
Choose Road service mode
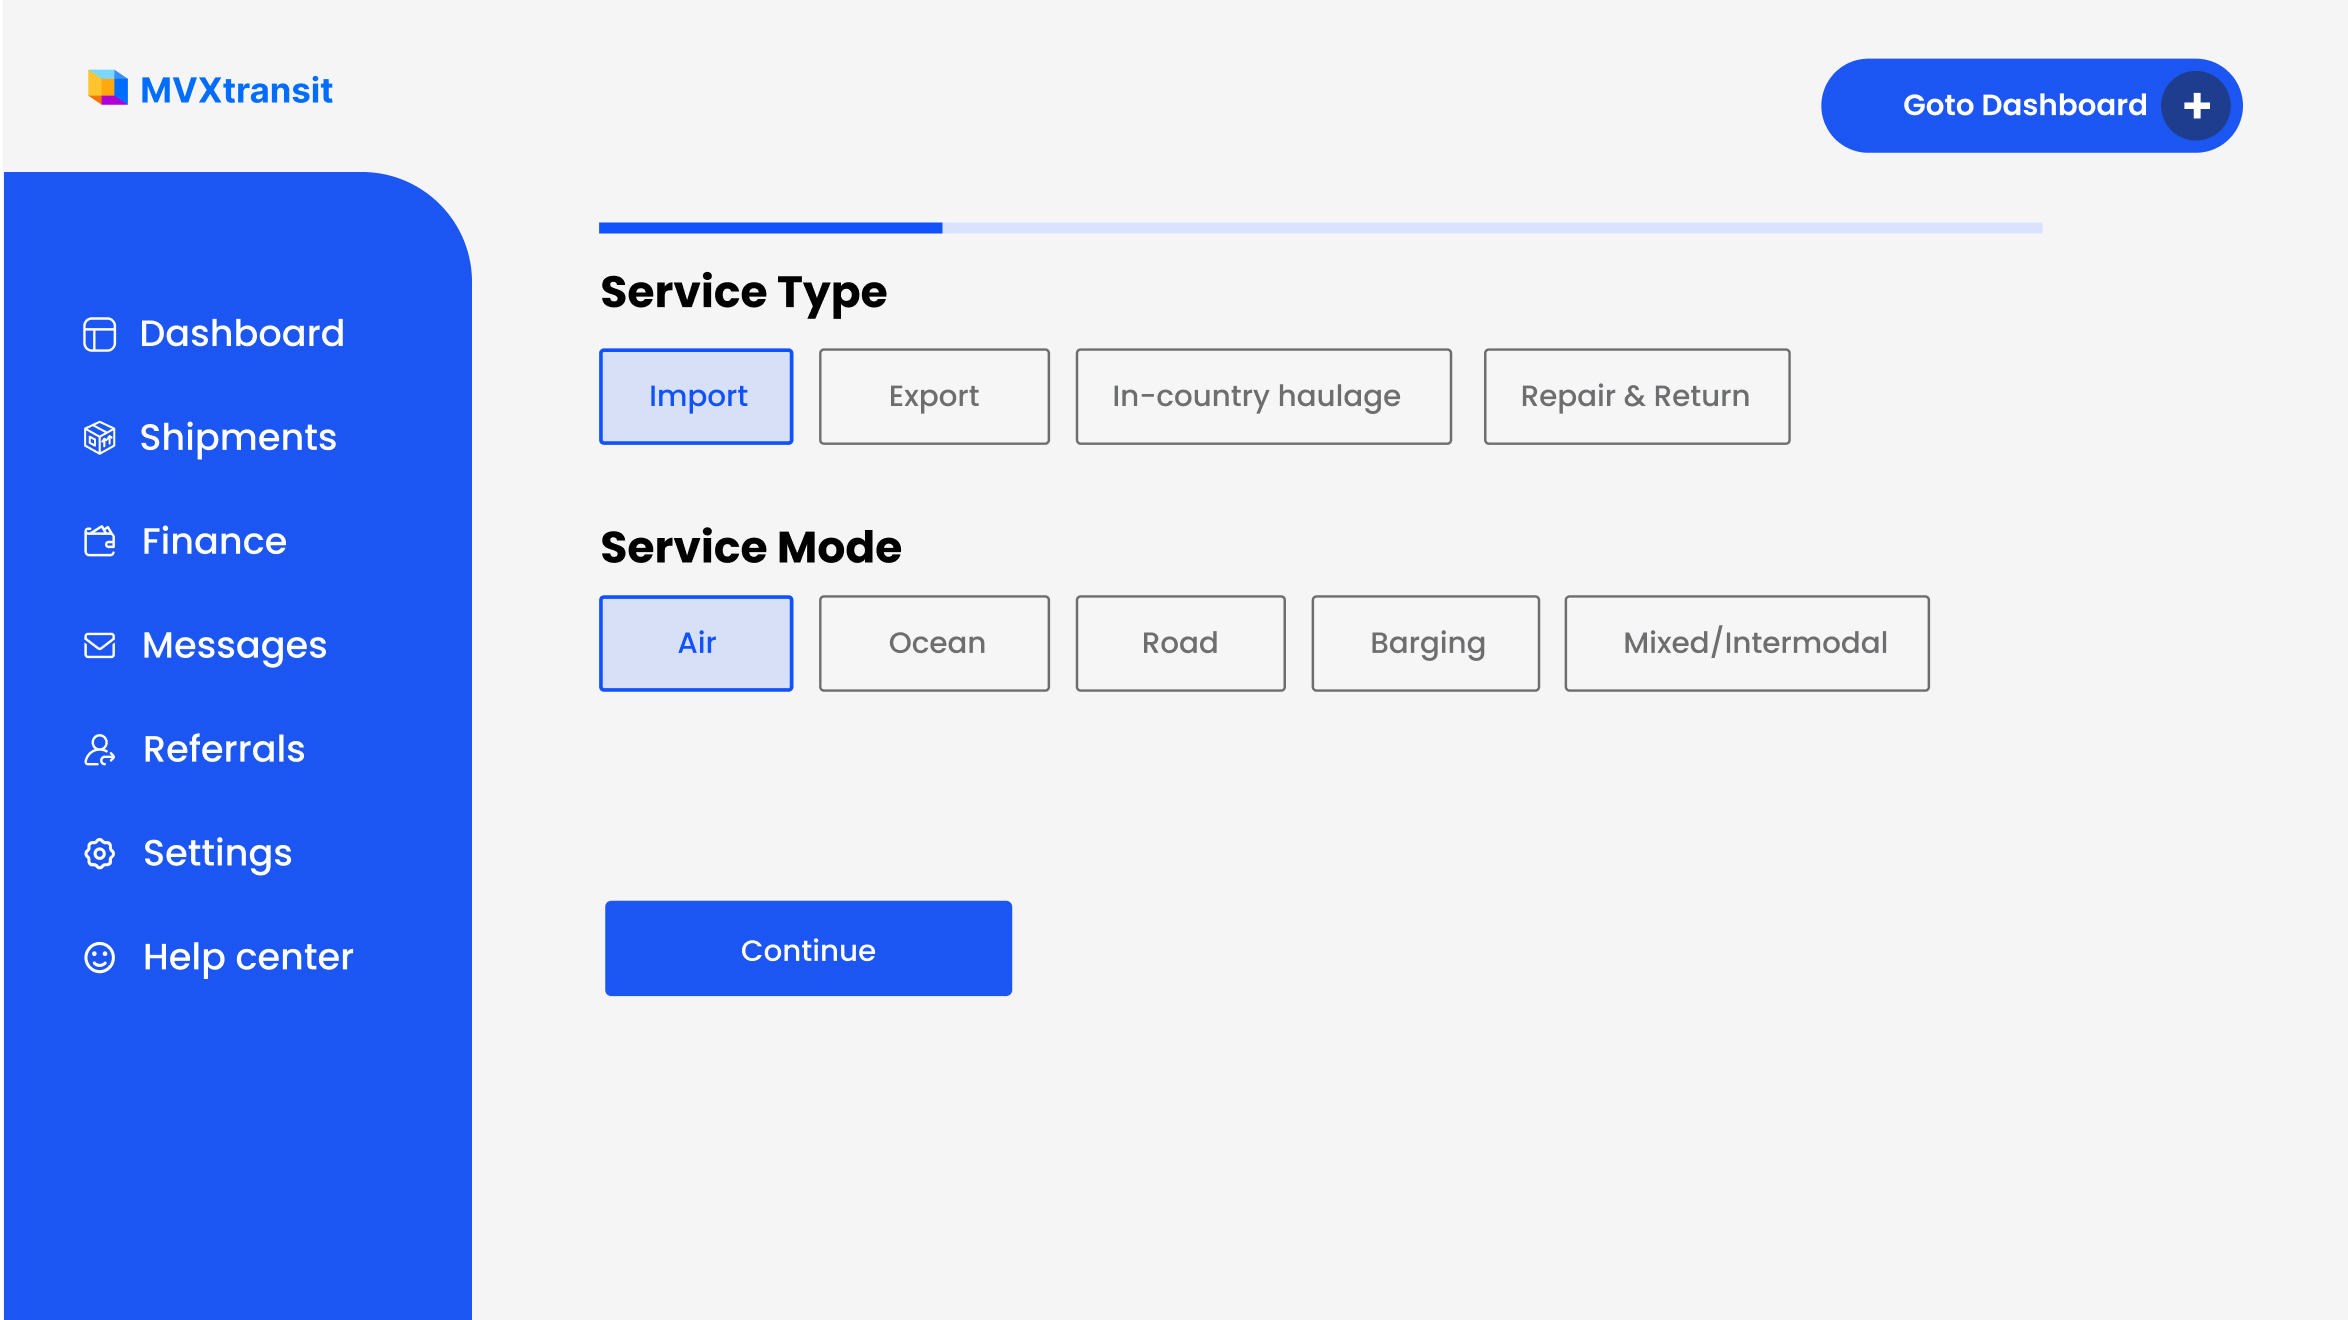[x=1180, y=644]
